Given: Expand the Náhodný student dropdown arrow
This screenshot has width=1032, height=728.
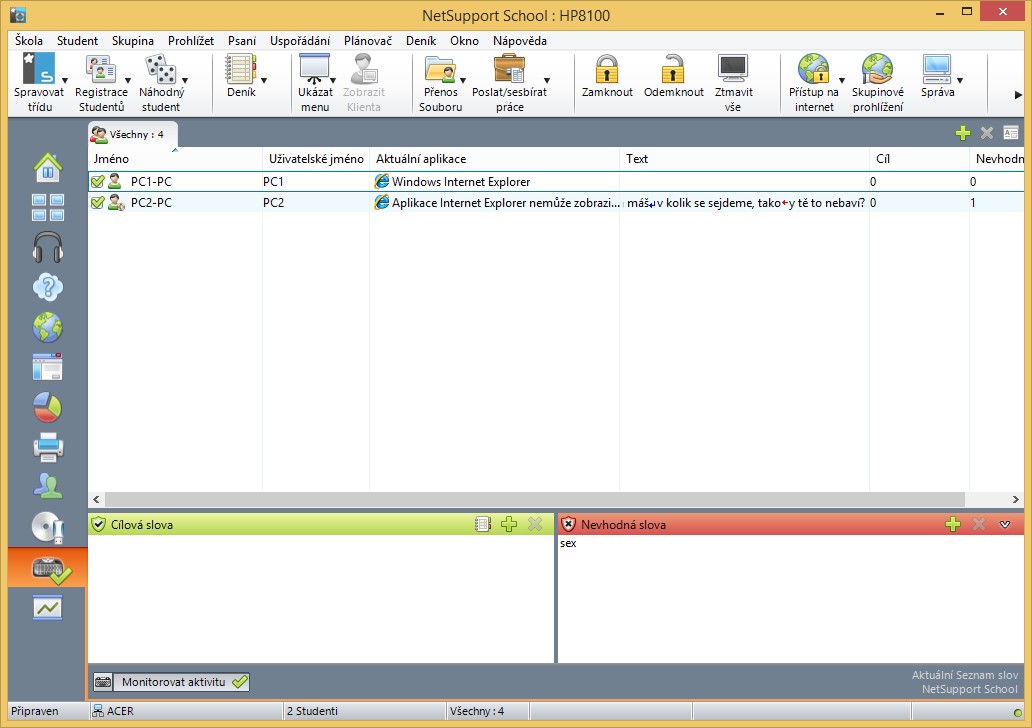Looking at the screenshot, I should point(185,81).
